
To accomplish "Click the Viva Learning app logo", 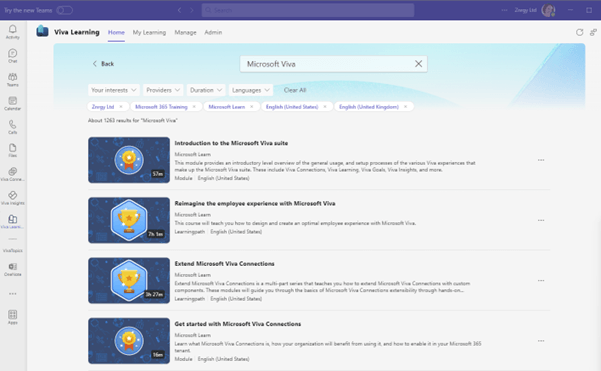I will tap(42, 31).
